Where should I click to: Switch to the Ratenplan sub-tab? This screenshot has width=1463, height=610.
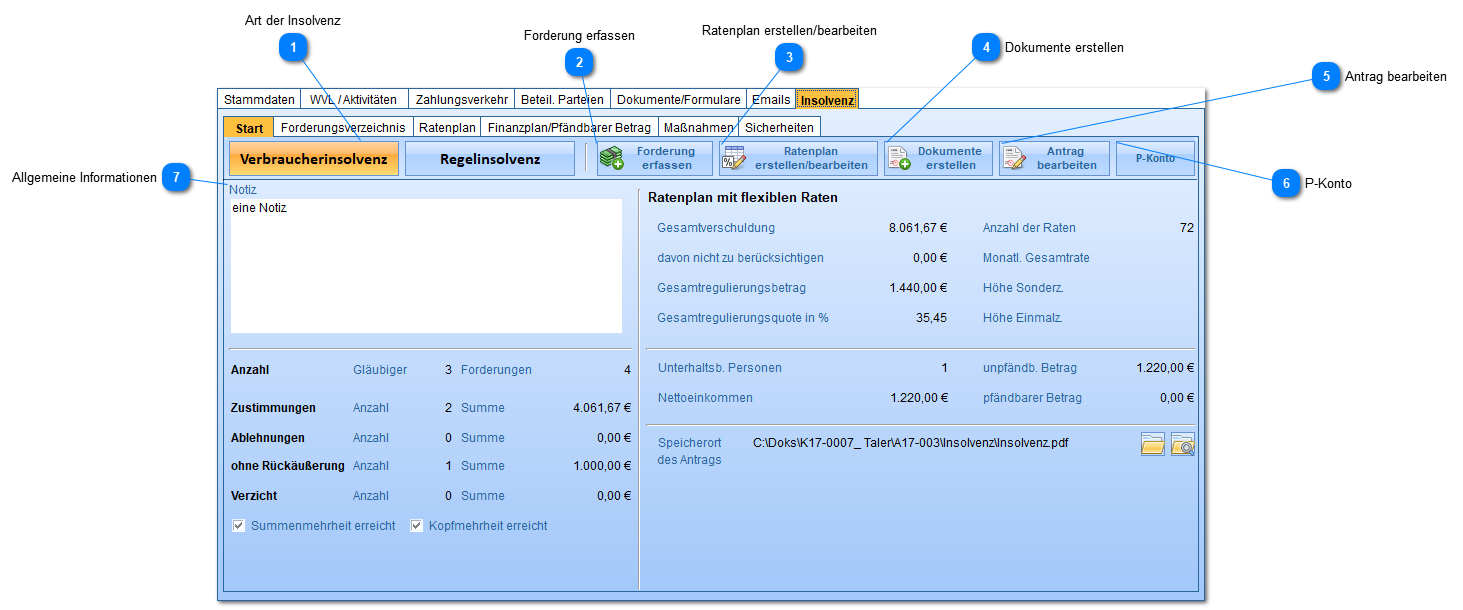(x=447, y=127)
